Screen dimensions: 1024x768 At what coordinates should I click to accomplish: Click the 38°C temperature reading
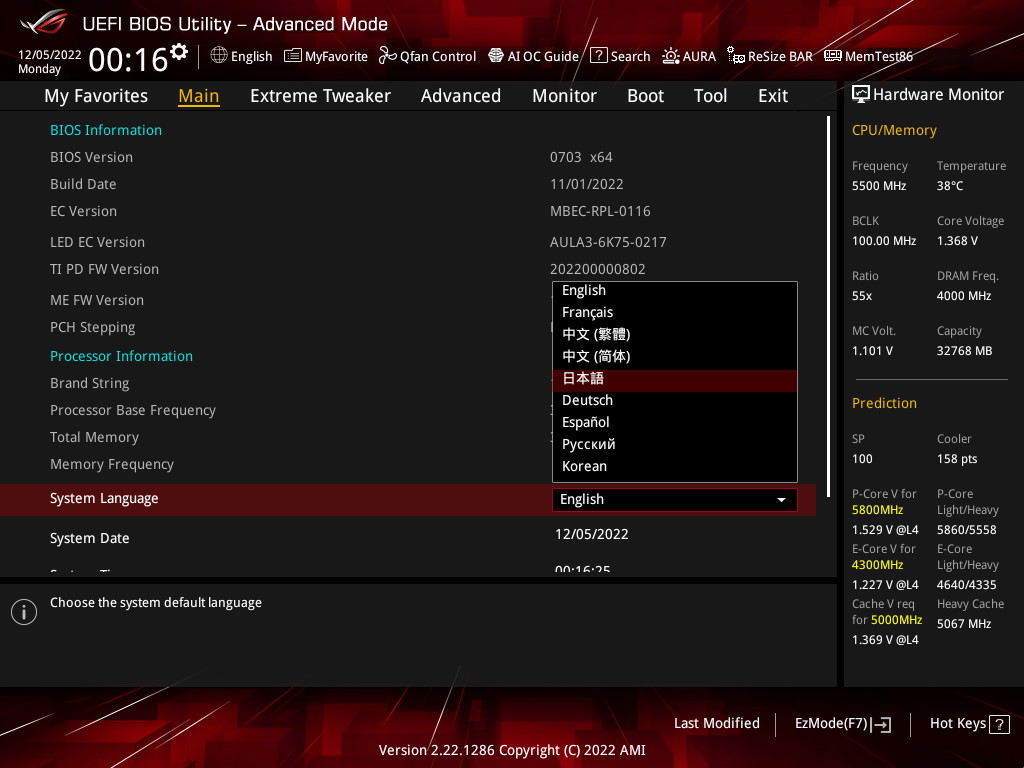pyautogui.click(x=950, y=186)
